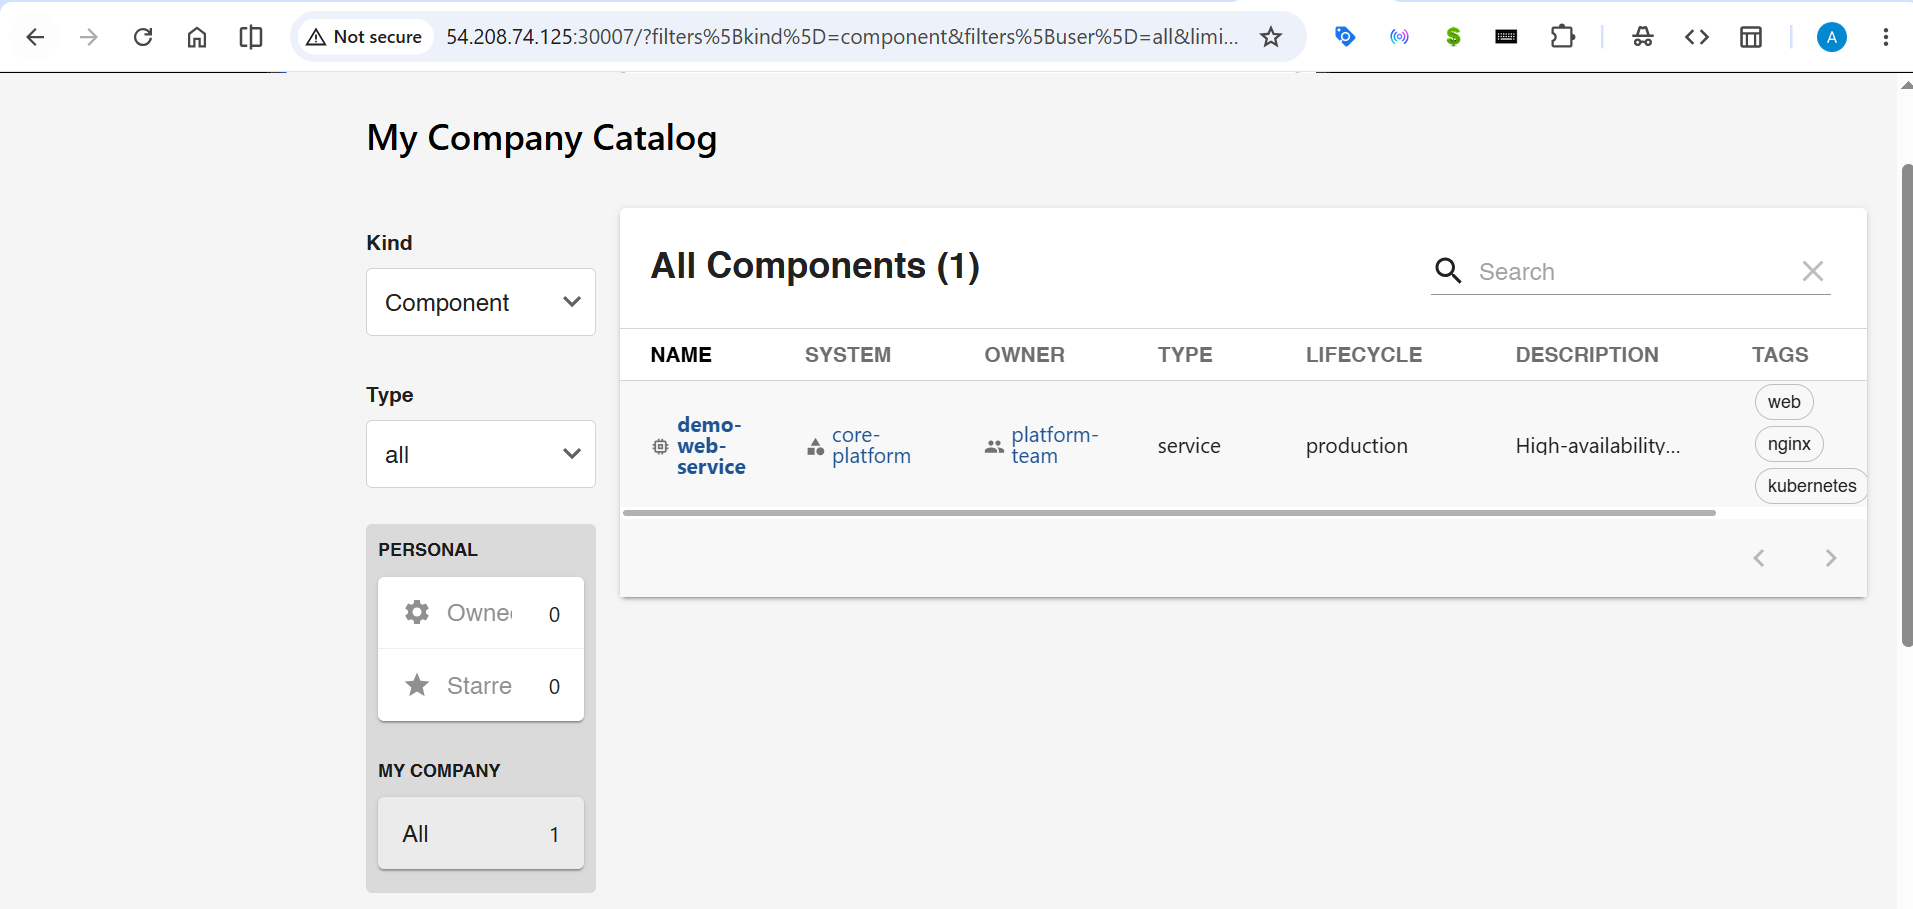Click the incognito-style spy icon
The height and width of the screenshot is (909, 1913).
pyautogui.click(x=1642, y=37)
